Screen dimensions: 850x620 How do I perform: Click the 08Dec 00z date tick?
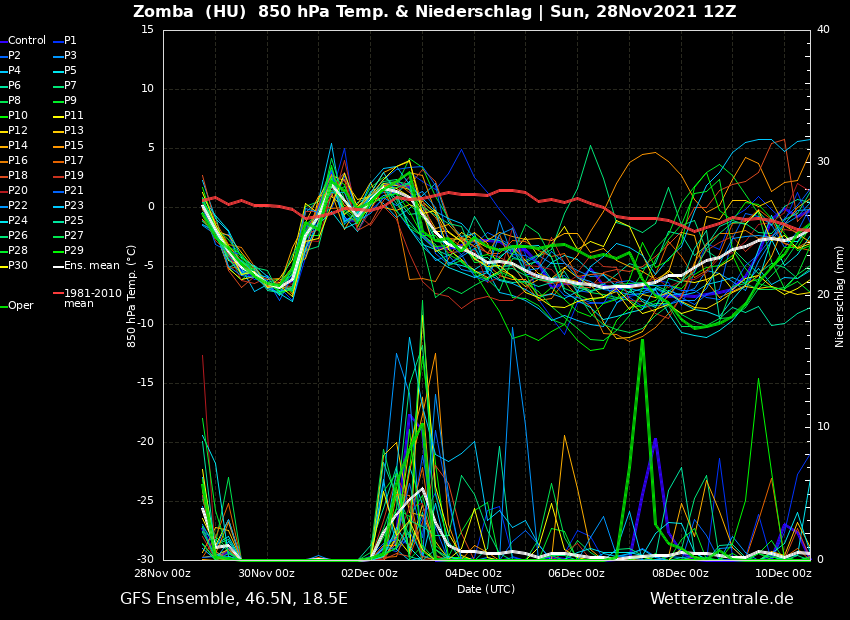tap(680, 574)
